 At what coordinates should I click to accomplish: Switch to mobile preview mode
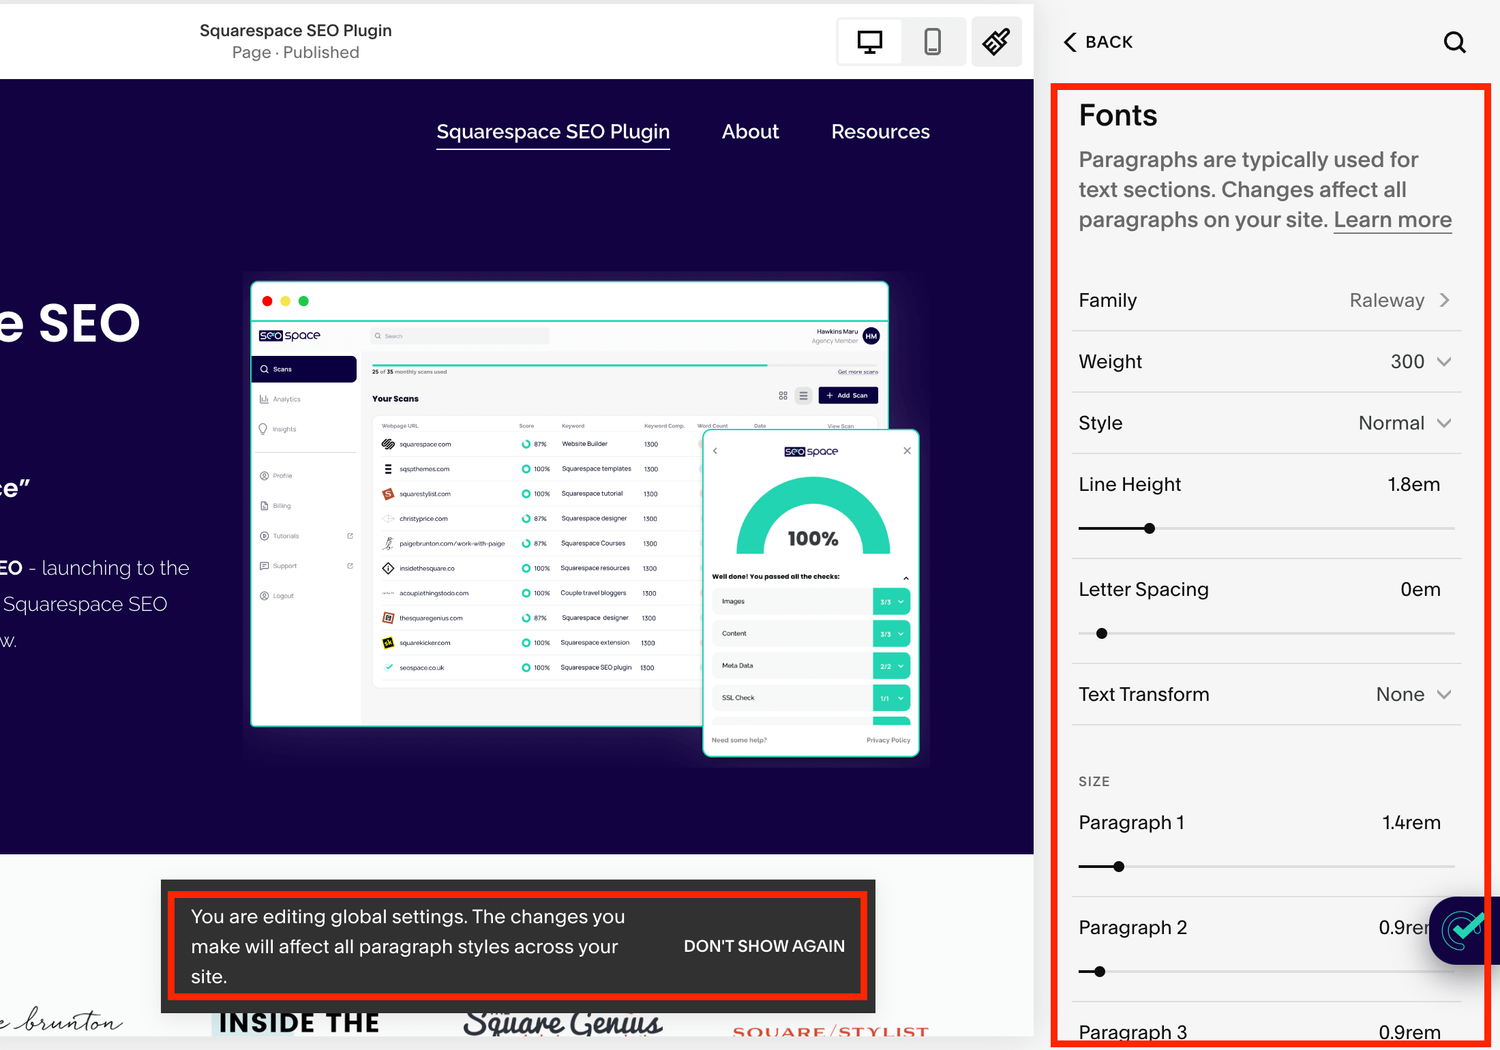(x=933, y=41)
